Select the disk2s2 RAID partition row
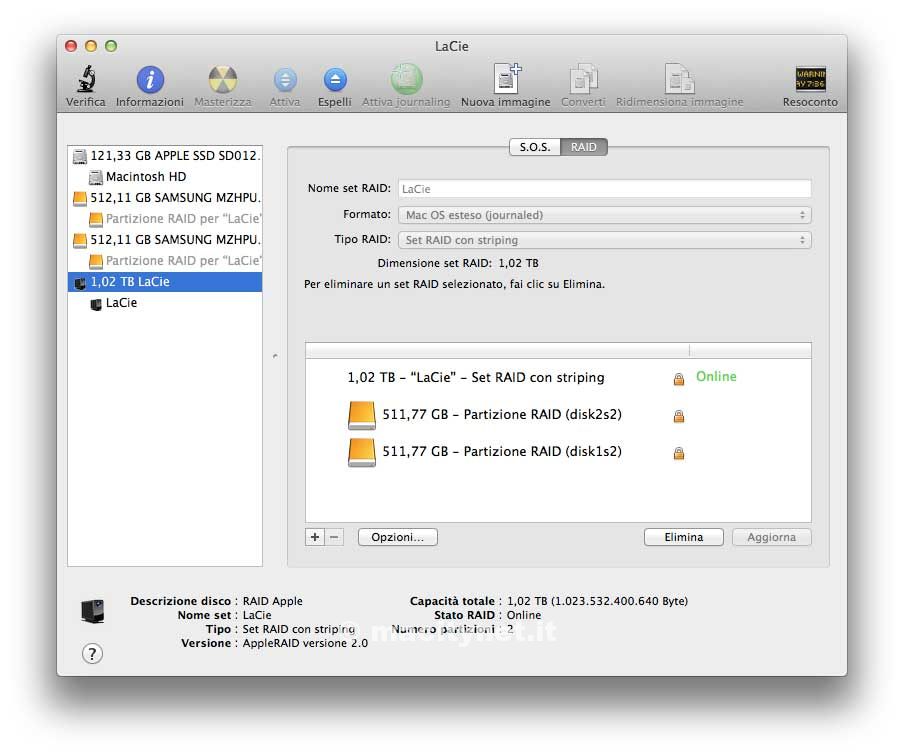This screenshot has width=904, height=755. click(501, 415)
